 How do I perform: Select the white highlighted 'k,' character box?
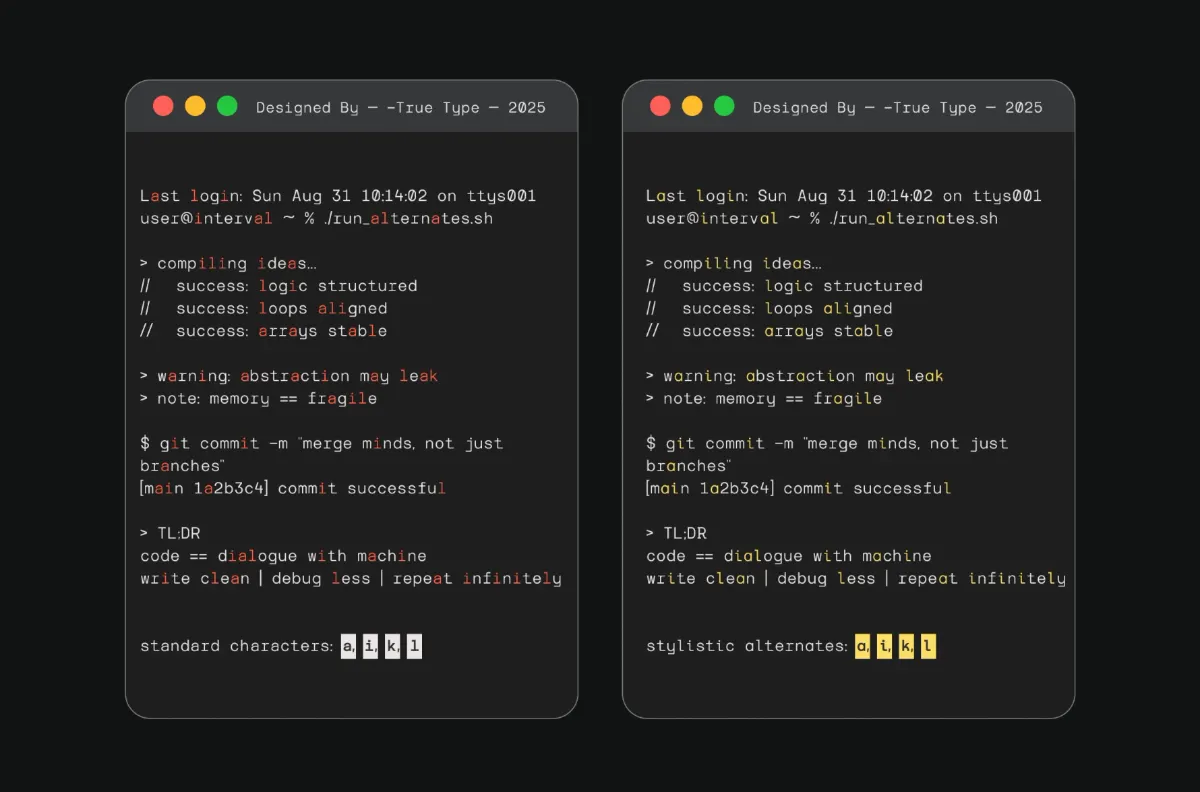pos(392,647)
